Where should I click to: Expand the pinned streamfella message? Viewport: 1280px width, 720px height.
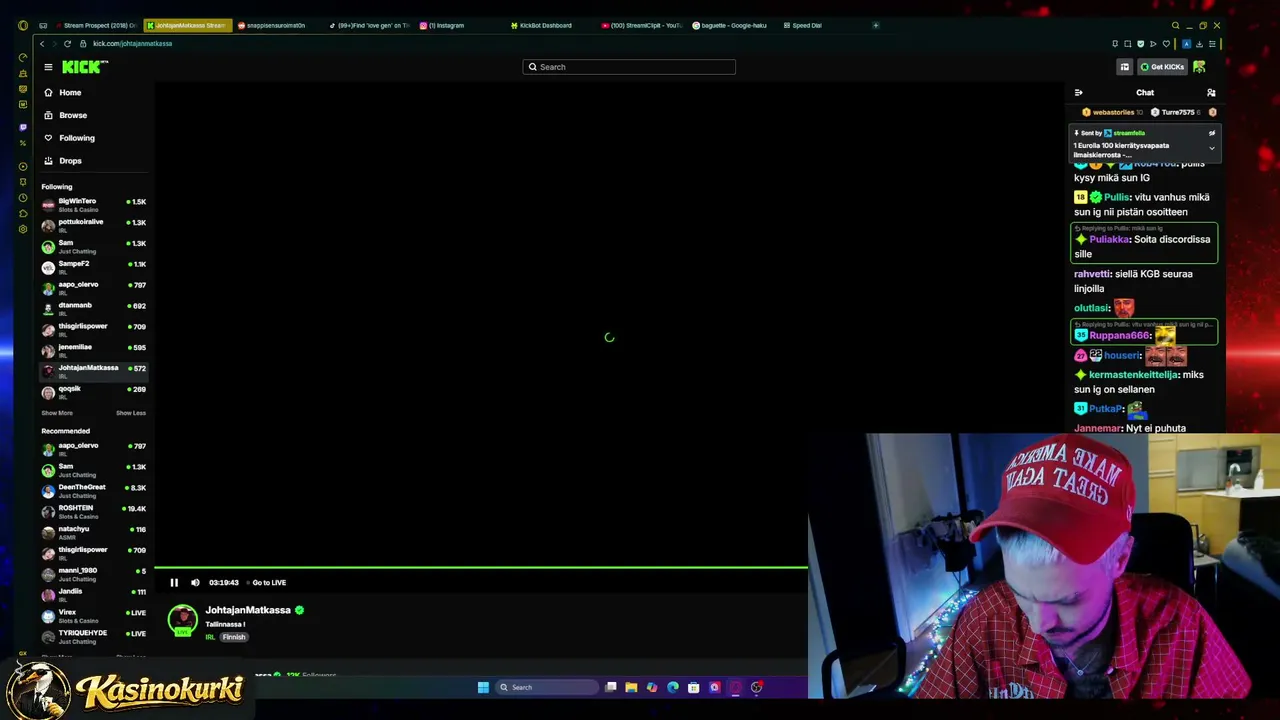1212,149
